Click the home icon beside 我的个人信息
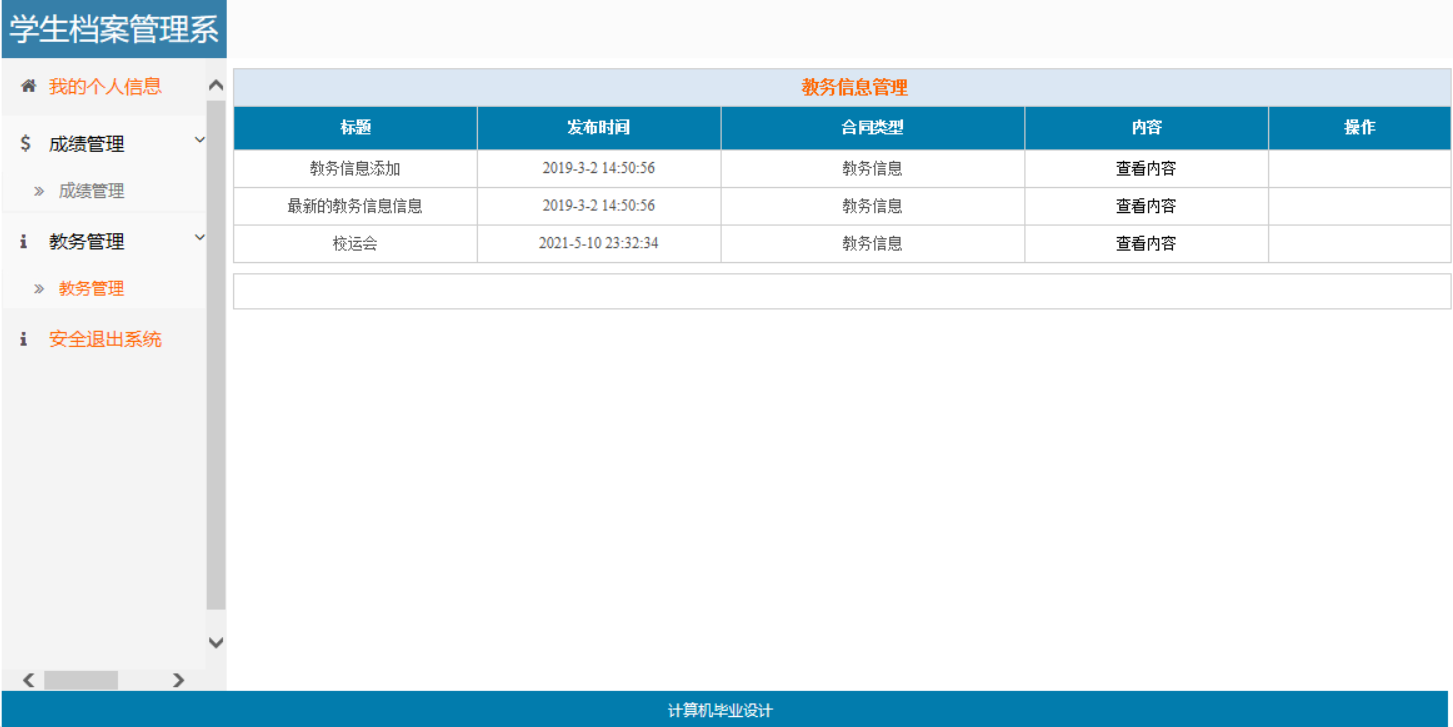Viewport: 1453px width, 727px height. click(28, 87)
